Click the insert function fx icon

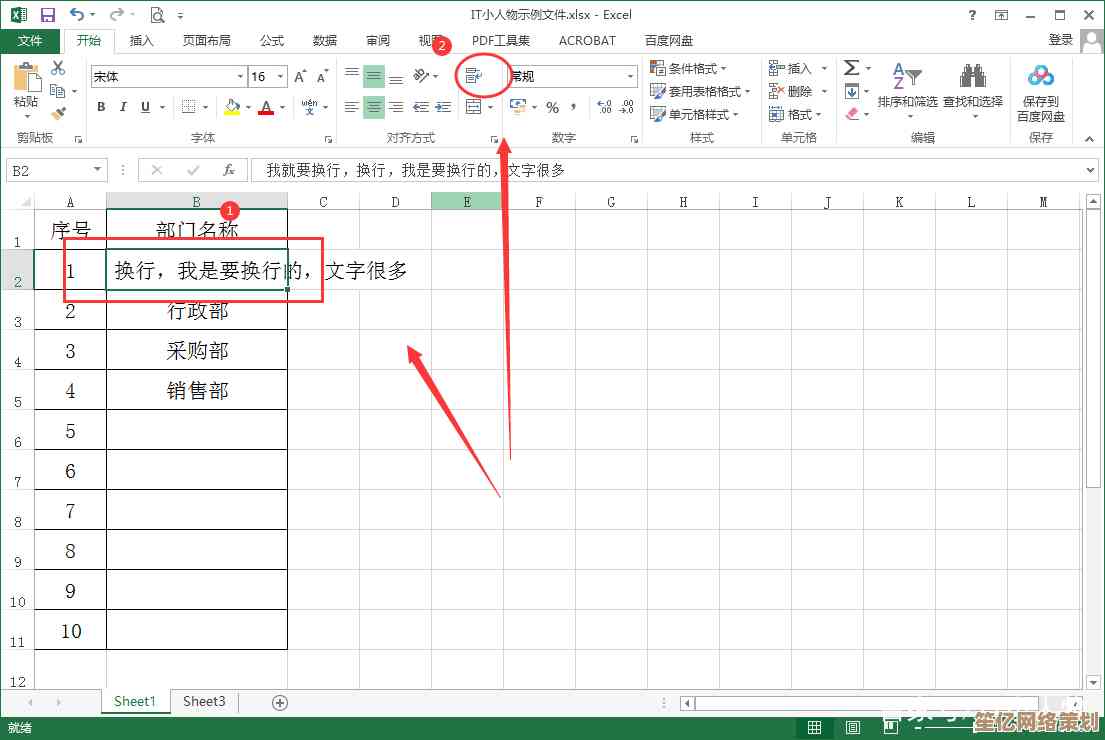229,171
